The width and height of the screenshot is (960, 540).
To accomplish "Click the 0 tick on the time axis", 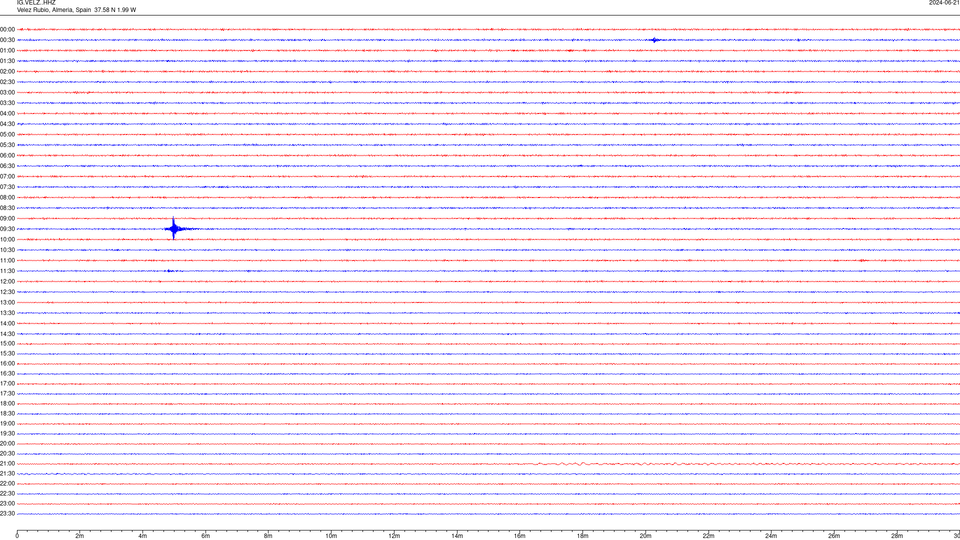I will pyautogui.click(x=17, y=536).
